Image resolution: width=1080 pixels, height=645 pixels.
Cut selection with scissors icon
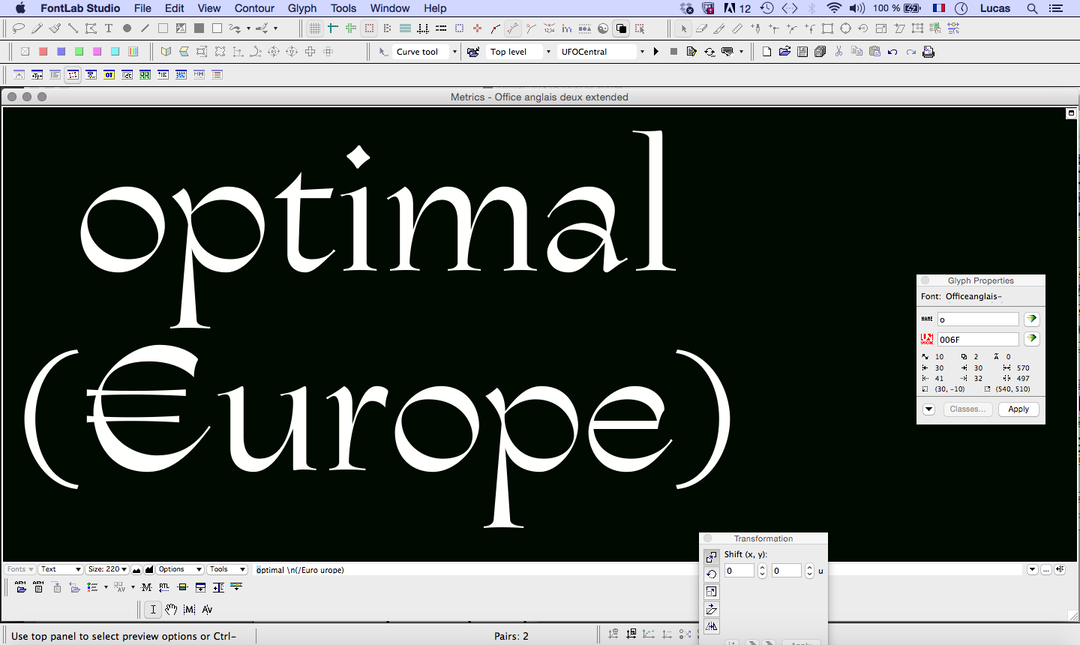(839, 52)
